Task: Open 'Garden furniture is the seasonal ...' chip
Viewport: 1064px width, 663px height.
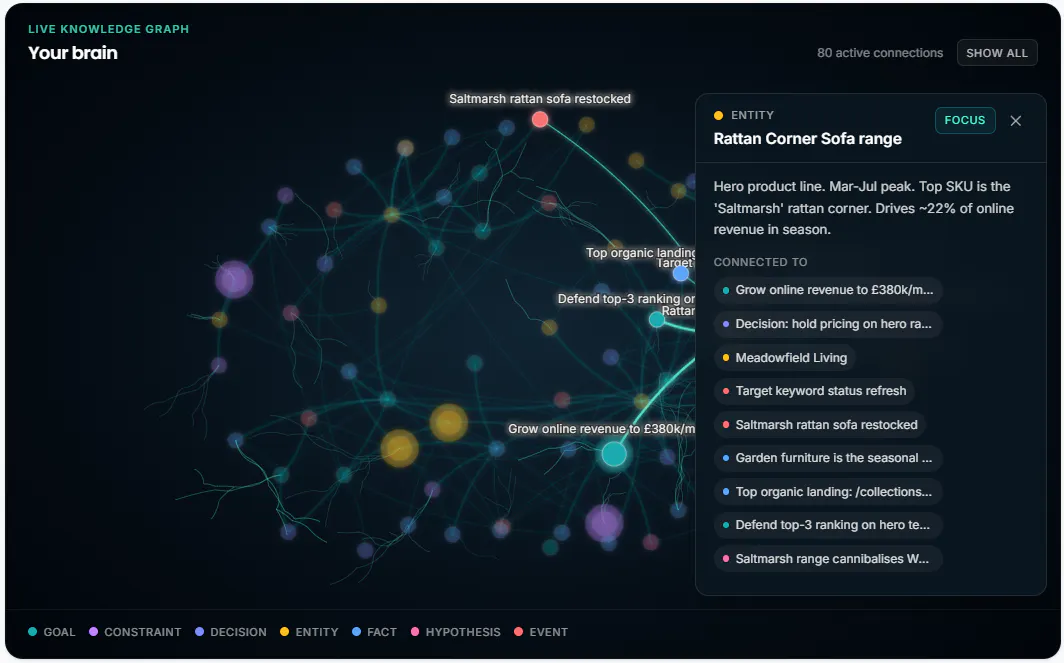Action: [x=828, y=458]
